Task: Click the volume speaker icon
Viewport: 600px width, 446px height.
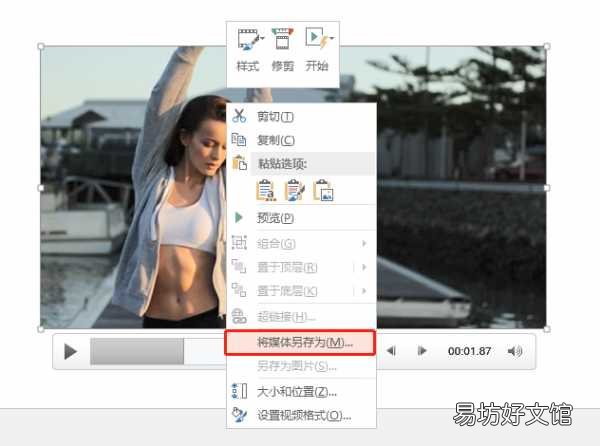Action: click(515, 351)
